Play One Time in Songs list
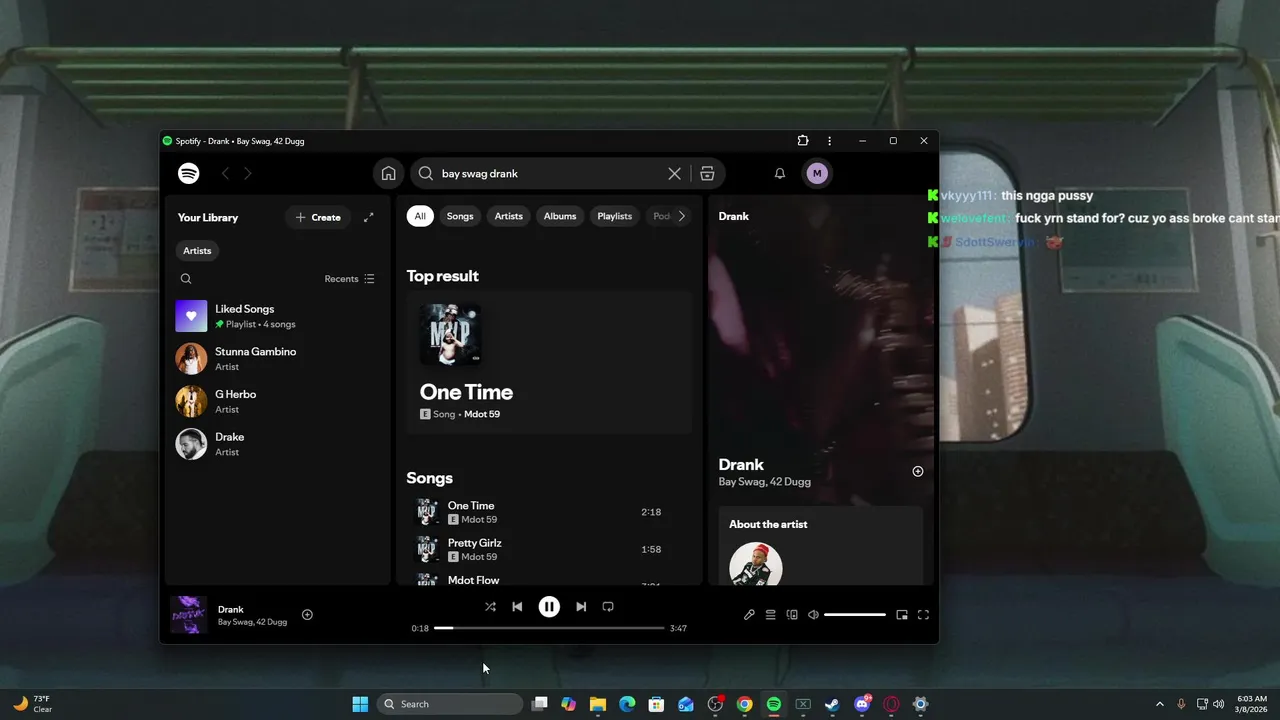The image size is (1280, 720). [x=549, y=512]
